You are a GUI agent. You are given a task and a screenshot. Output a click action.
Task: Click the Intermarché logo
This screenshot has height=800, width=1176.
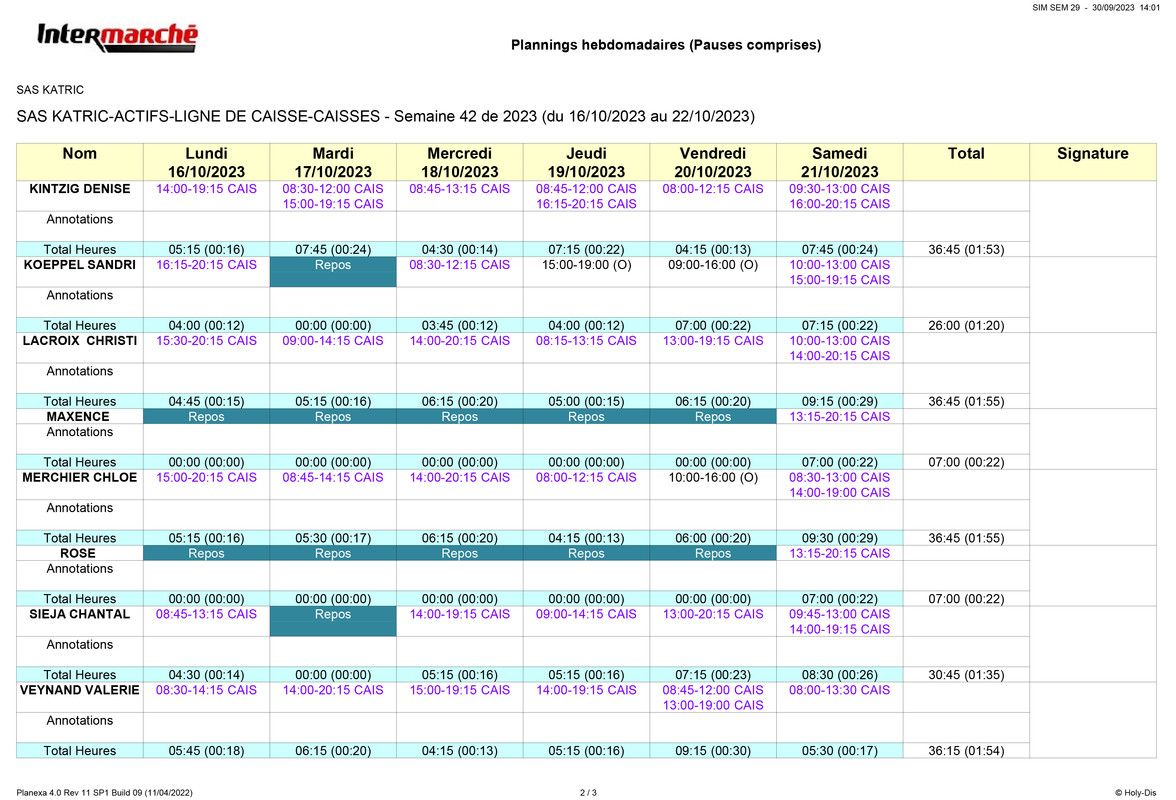point(118,37)
